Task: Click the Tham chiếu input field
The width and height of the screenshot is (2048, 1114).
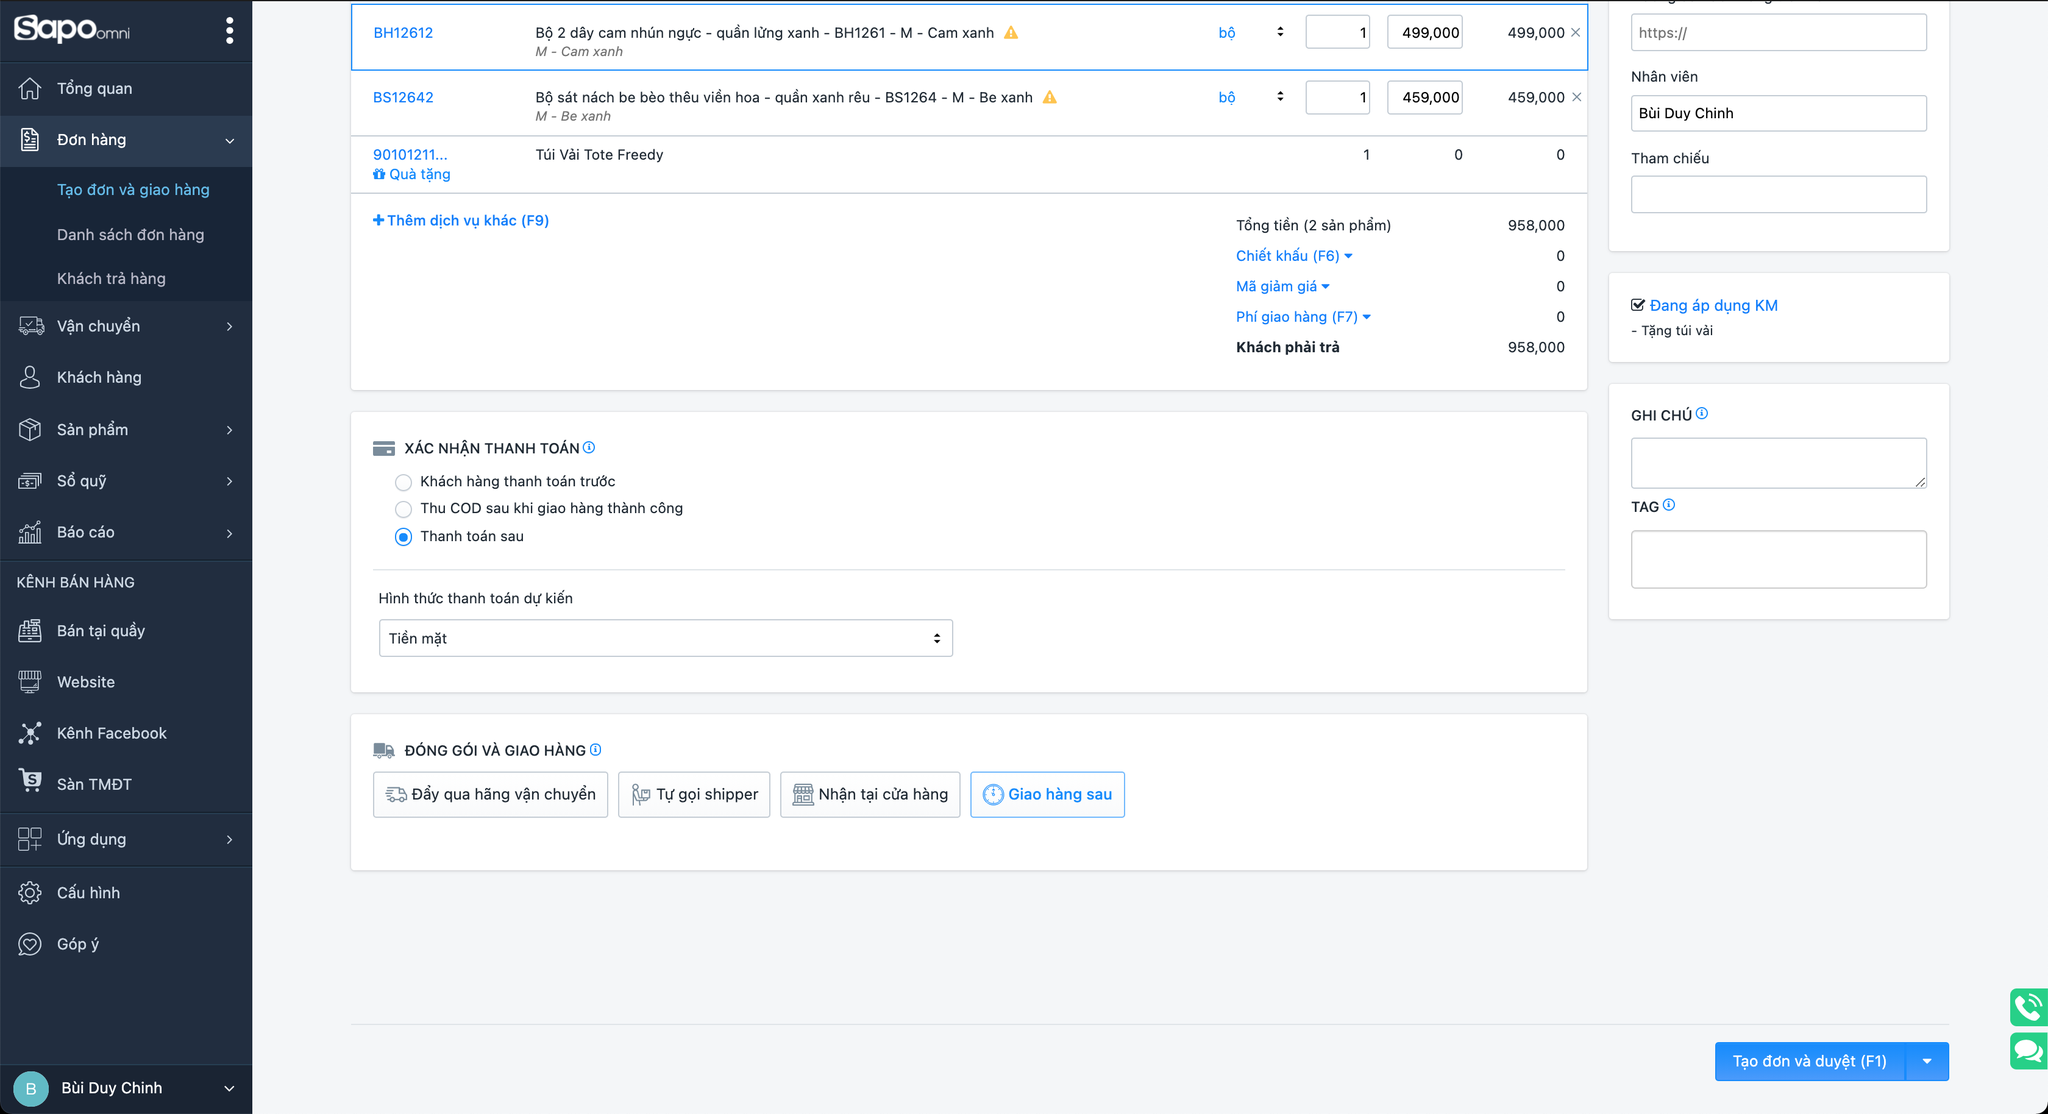Action: 1778,194
